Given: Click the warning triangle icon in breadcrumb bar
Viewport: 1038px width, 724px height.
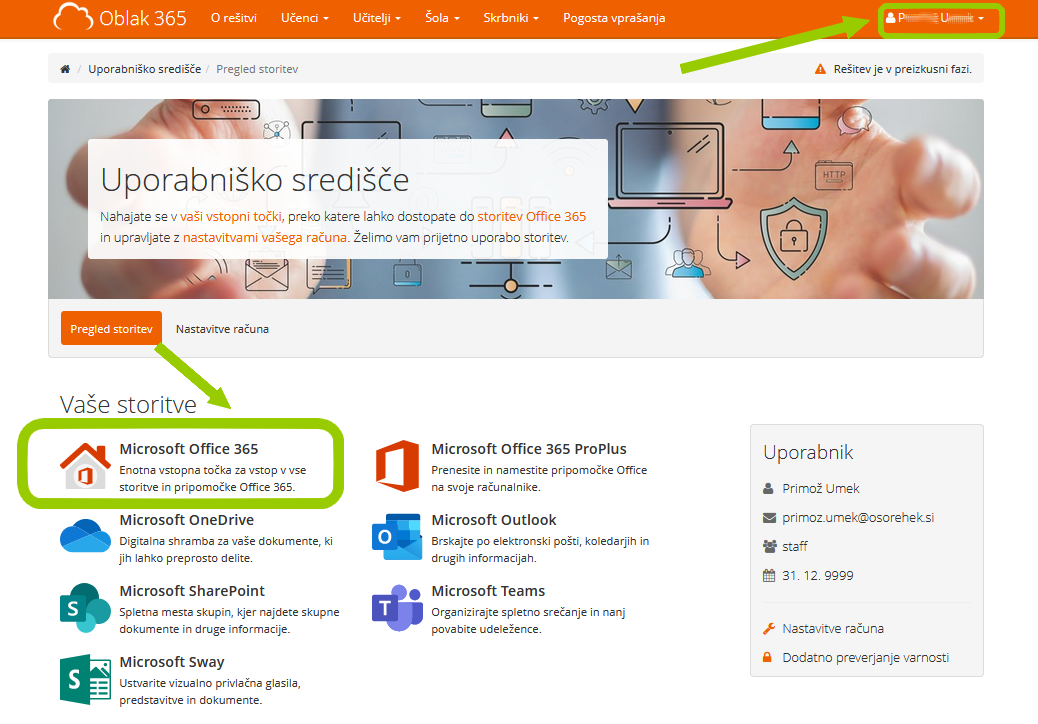Looking at the screenshot, I should [820, 69].
